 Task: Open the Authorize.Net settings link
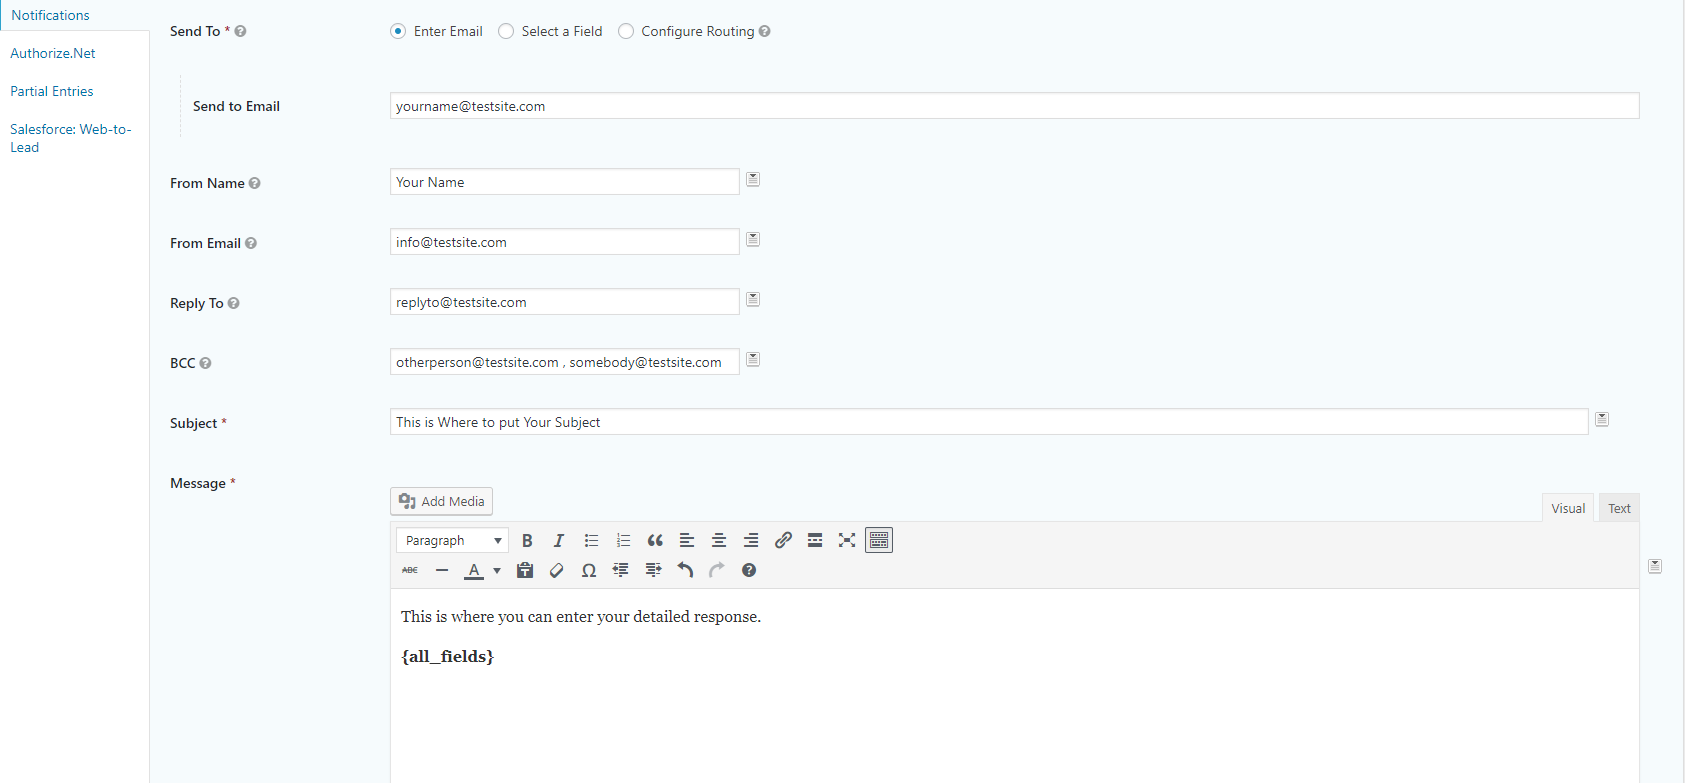point(53,54)
